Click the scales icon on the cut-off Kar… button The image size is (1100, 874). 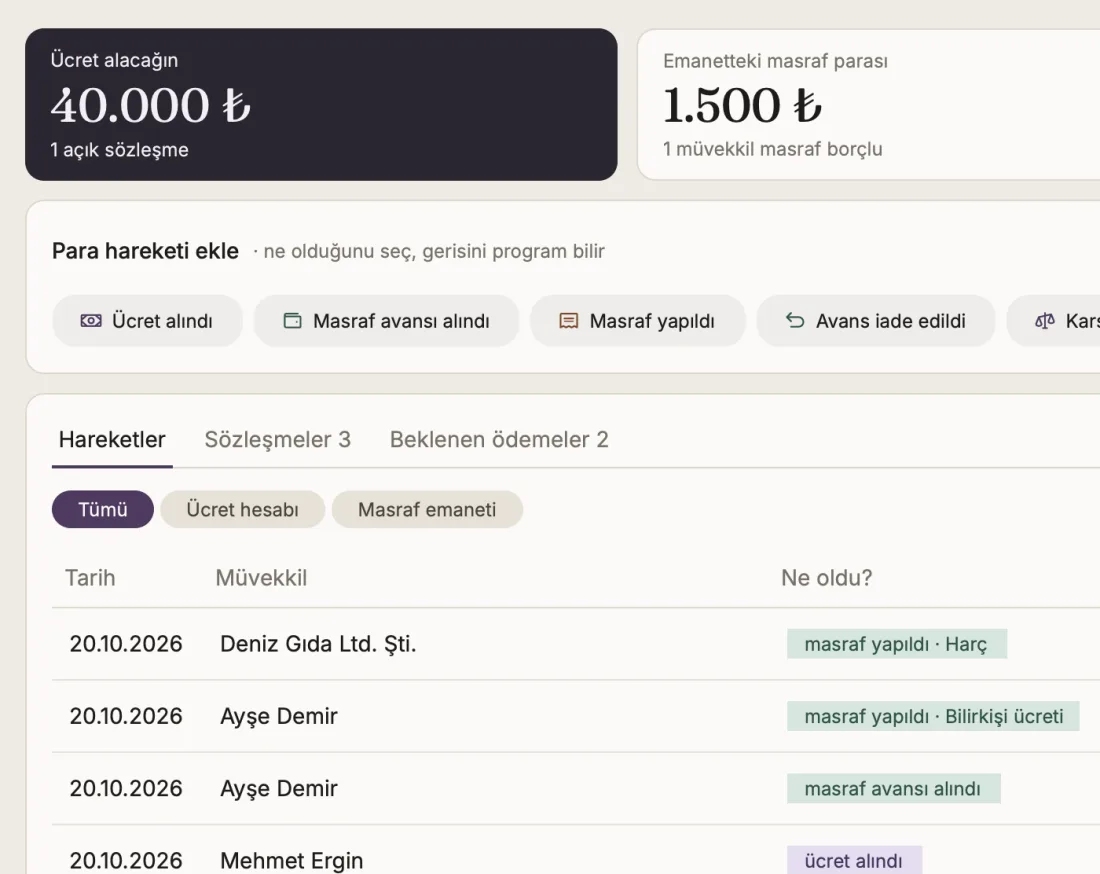[x=1045, y=321]
